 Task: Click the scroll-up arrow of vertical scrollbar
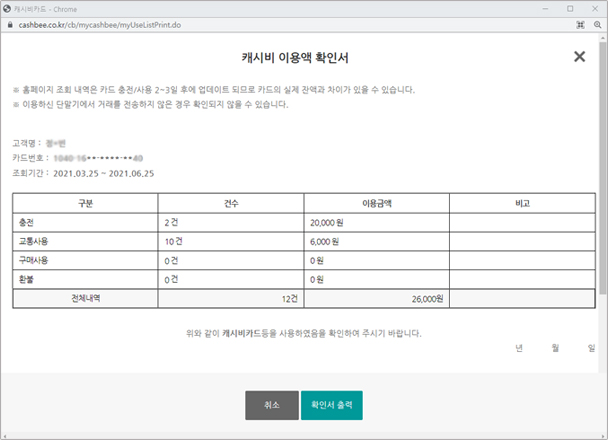602,38
